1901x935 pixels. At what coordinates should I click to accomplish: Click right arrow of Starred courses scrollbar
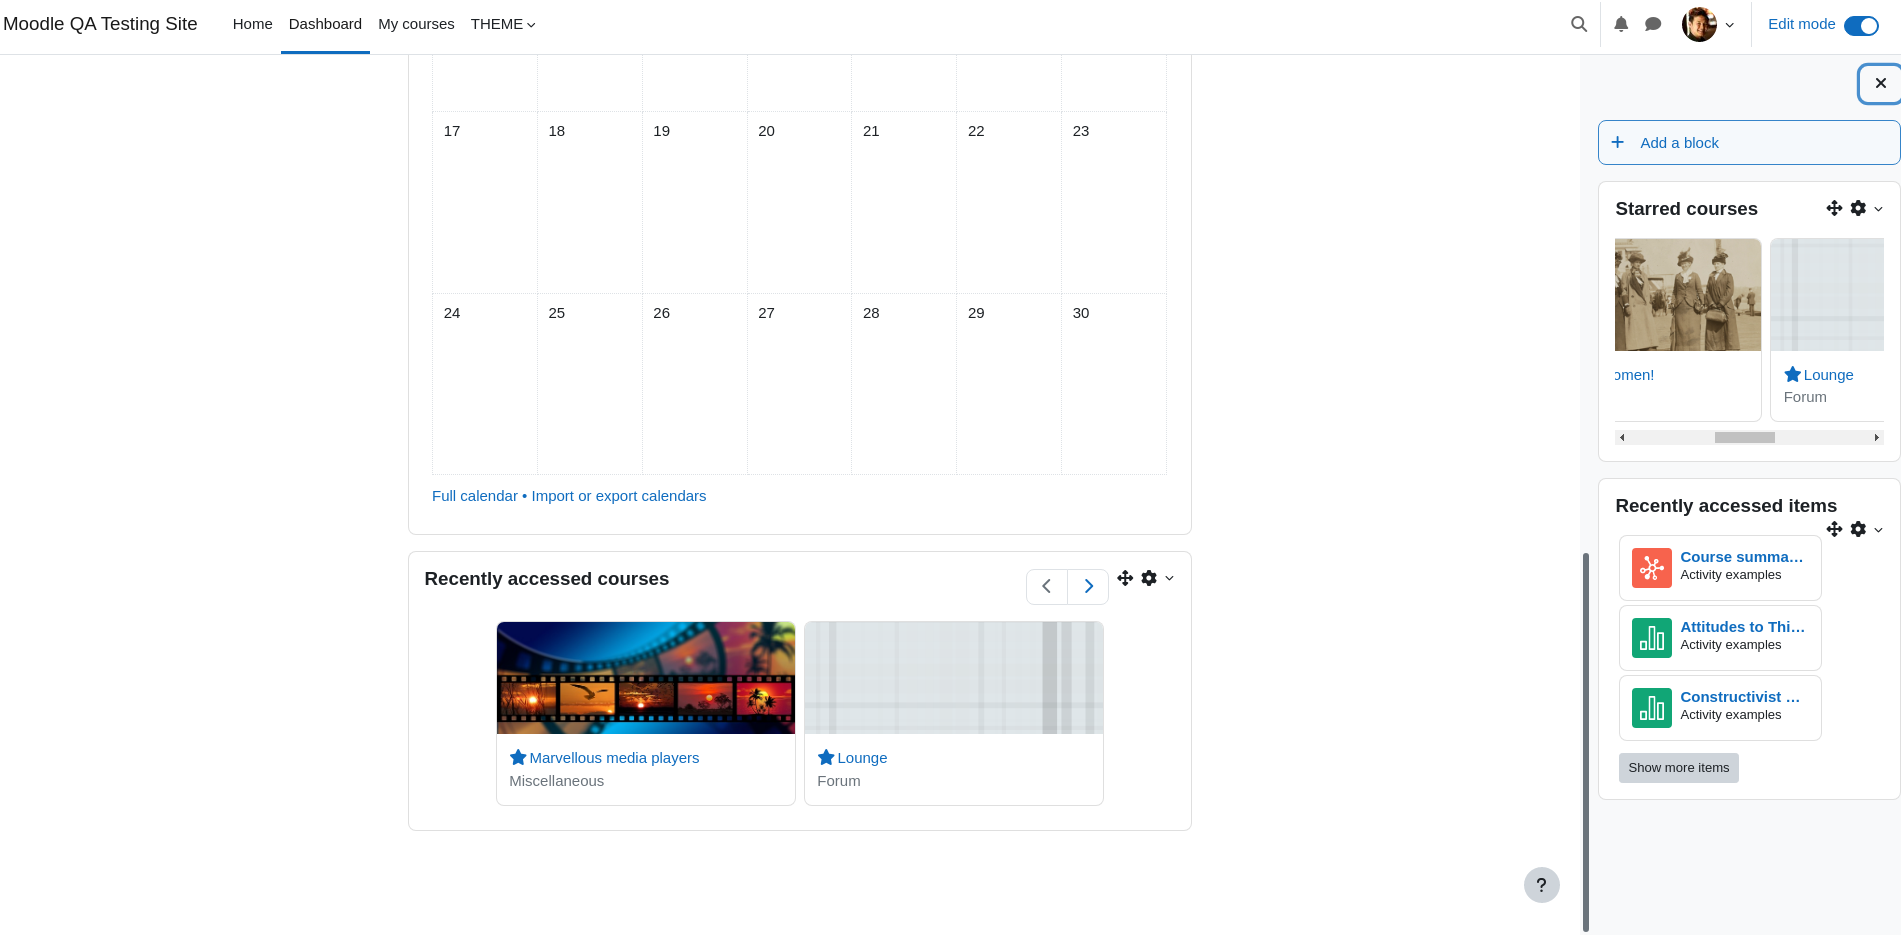pyautogui.click(x=1877, y=437)
